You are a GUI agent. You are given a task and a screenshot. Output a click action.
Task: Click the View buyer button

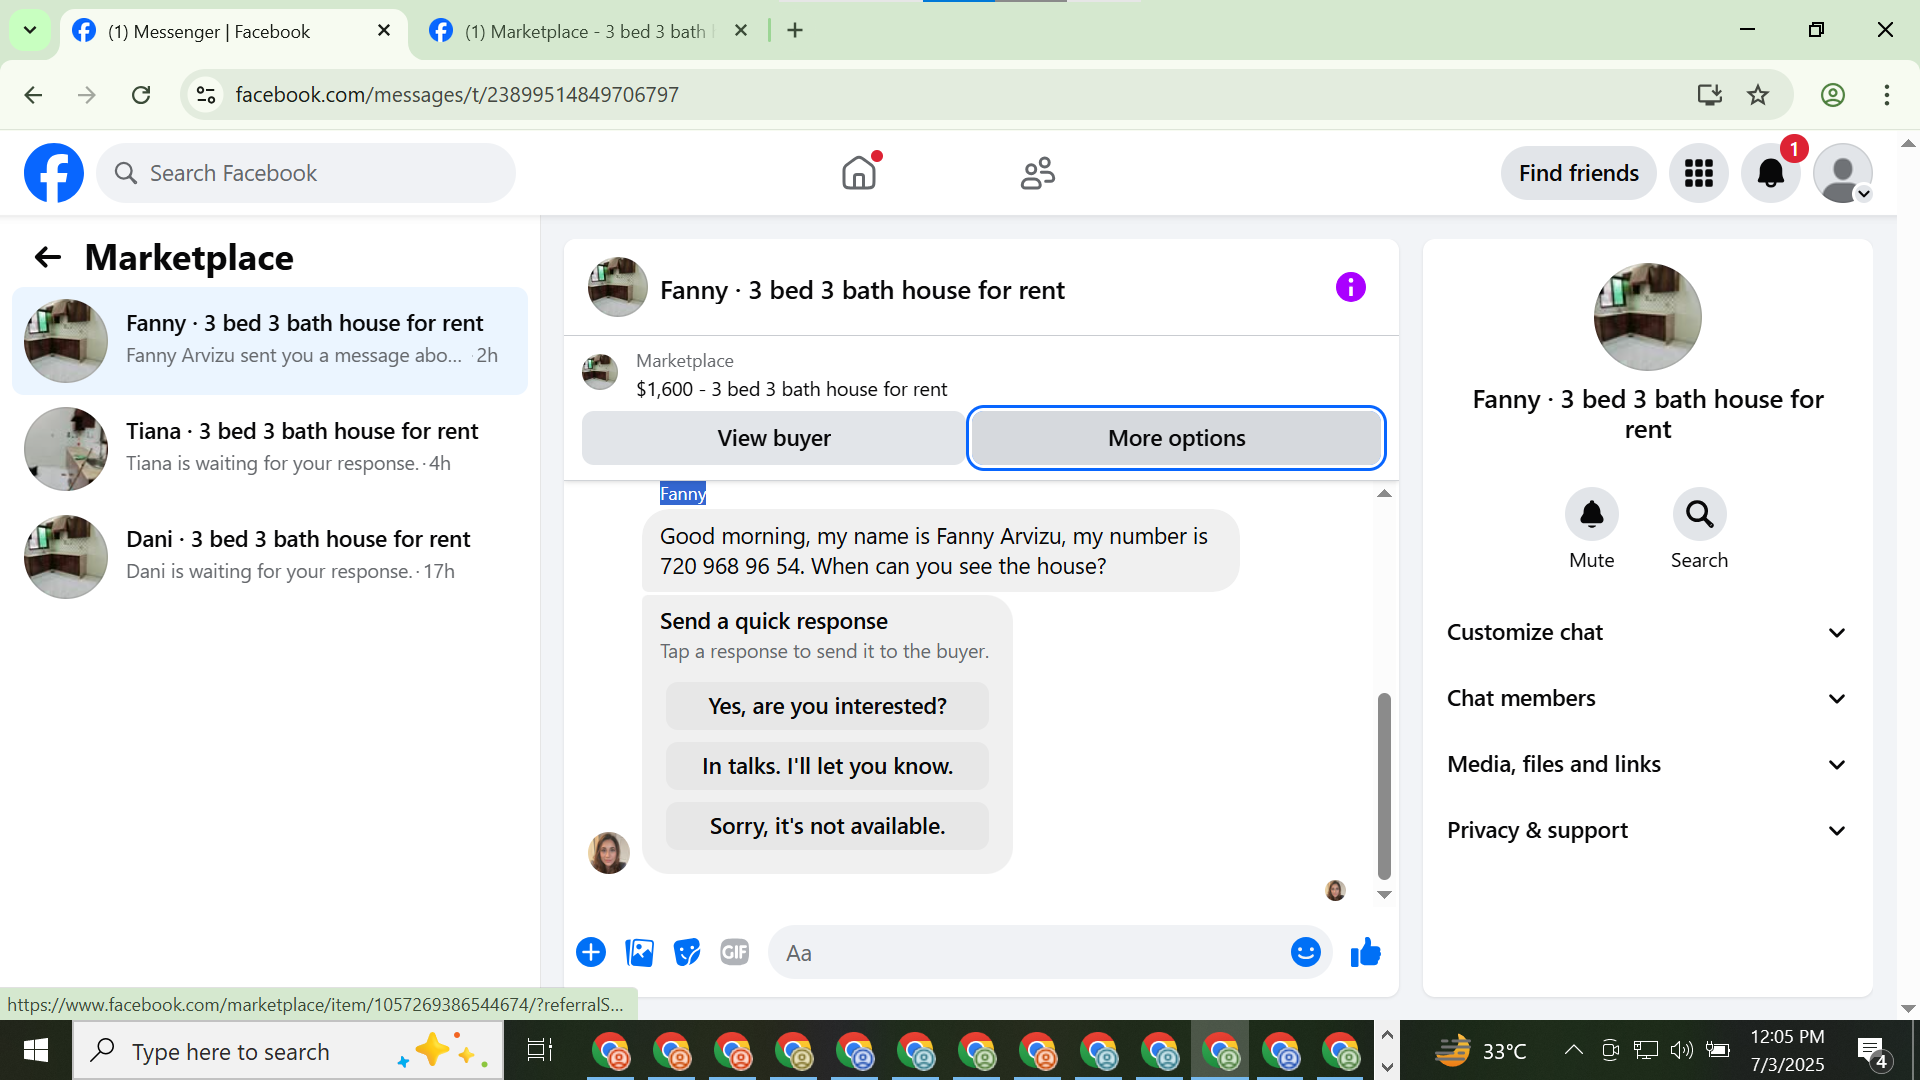773,438
